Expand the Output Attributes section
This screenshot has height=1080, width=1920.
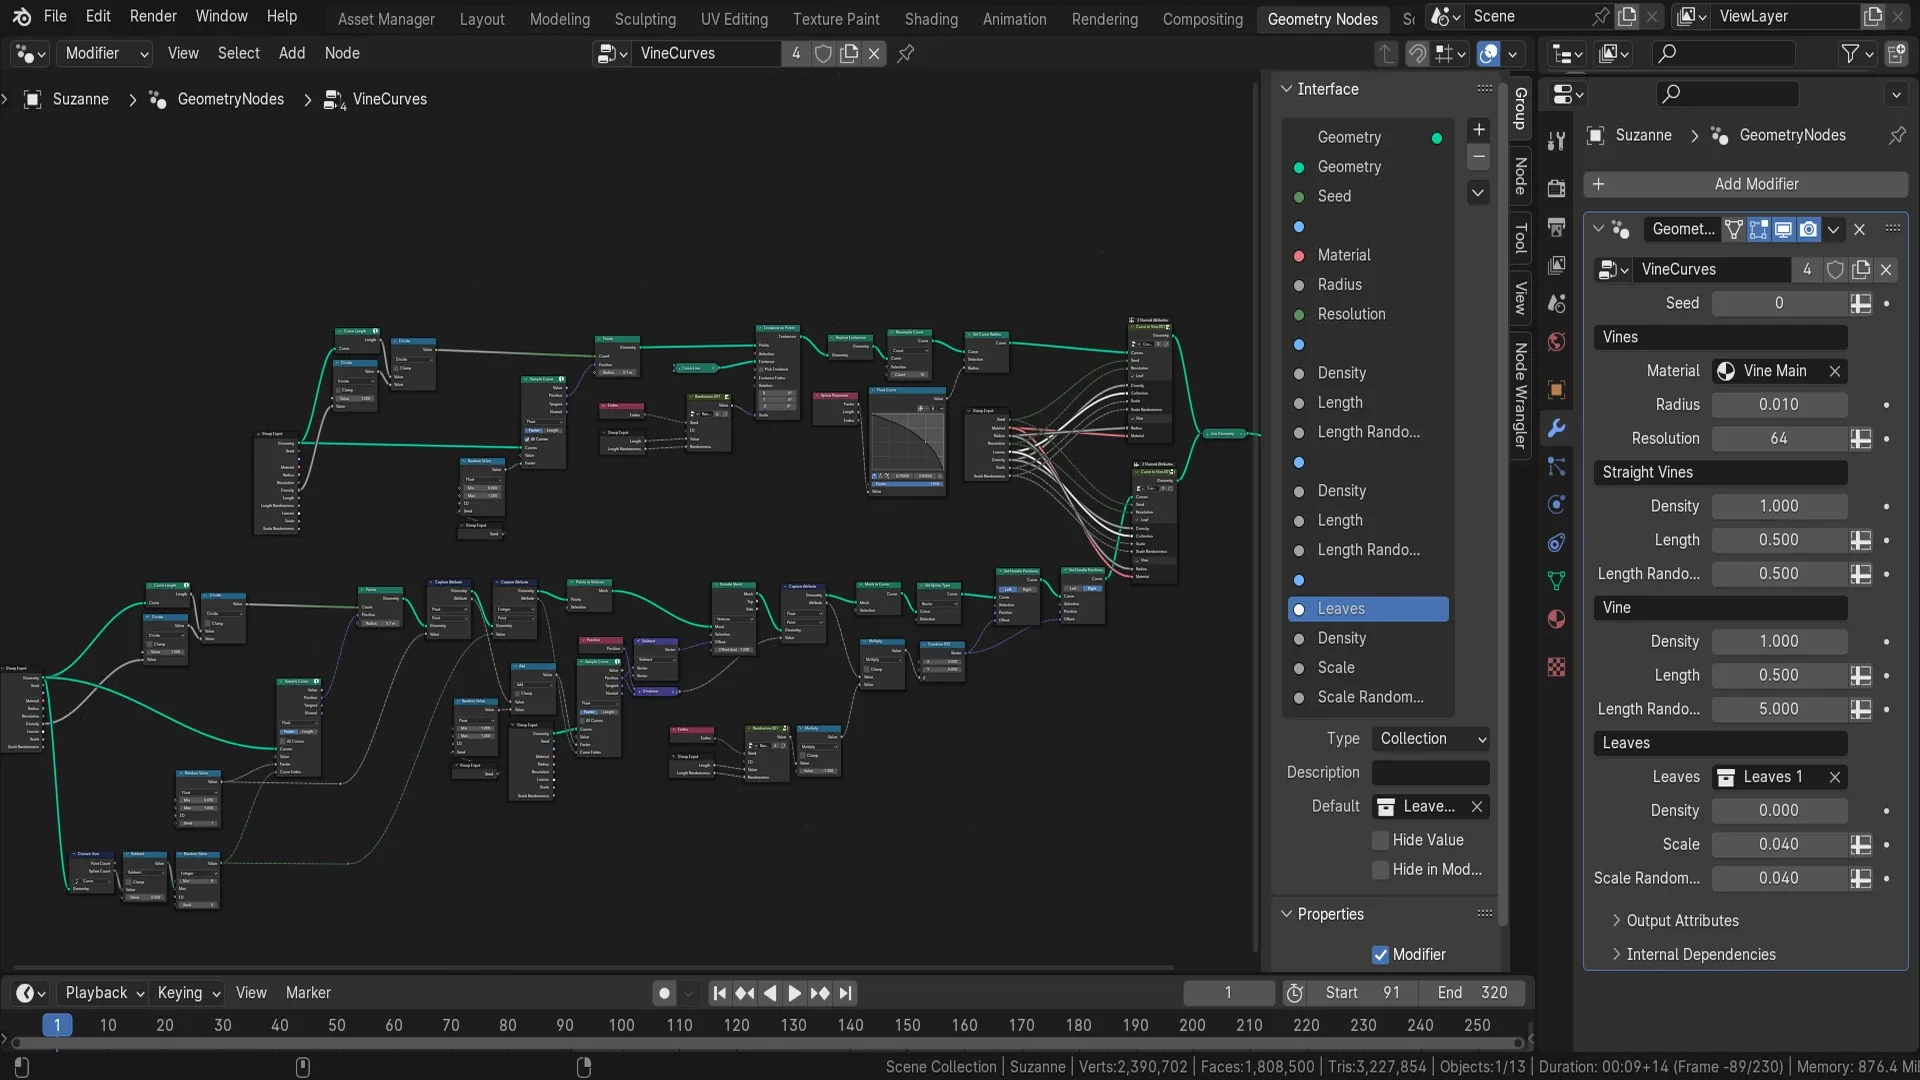[x=1681, y=920]
